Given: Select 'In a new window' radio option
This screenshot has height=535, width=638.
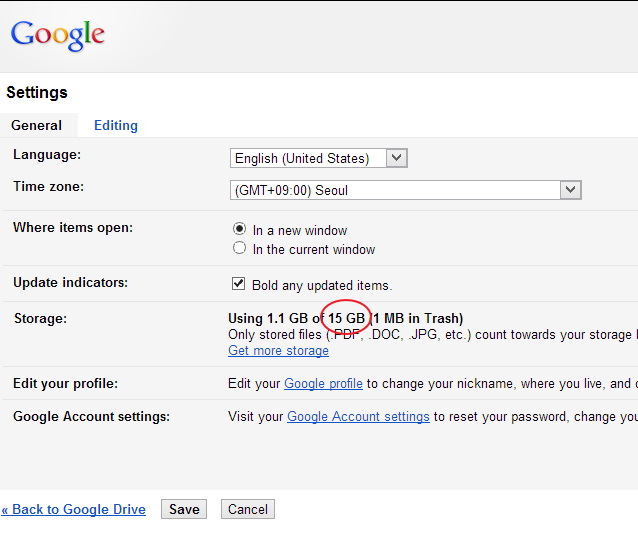Looking at the screenshot, I should (239, 229).
